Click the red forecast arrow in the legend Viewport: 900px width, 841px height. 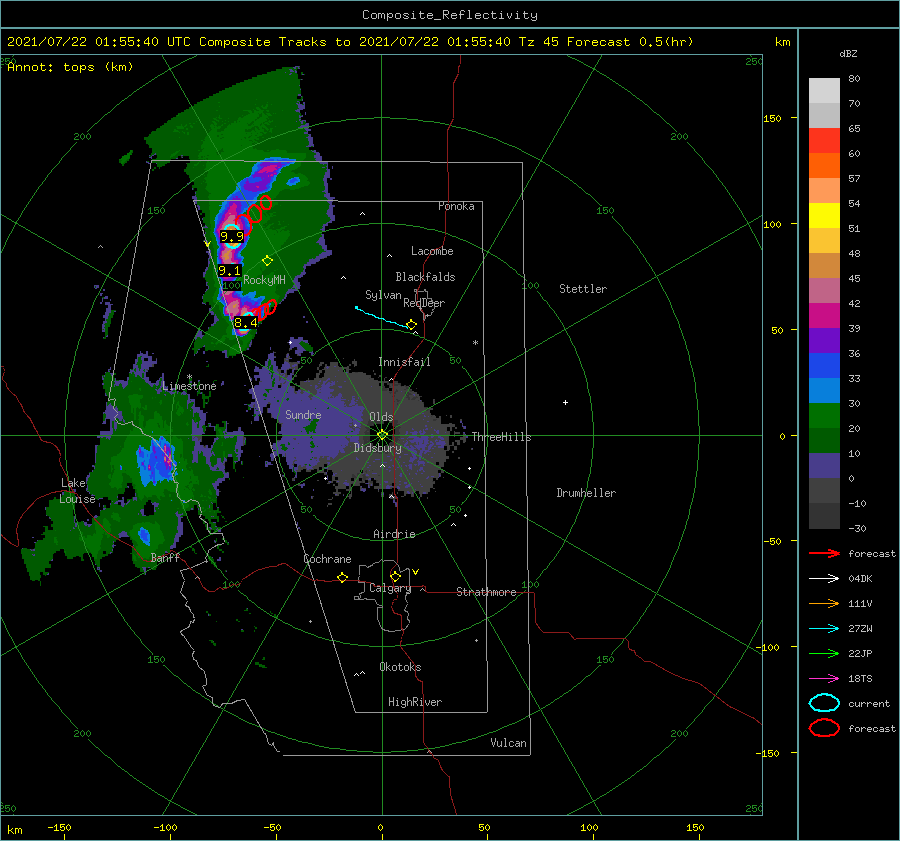[824, 553]
